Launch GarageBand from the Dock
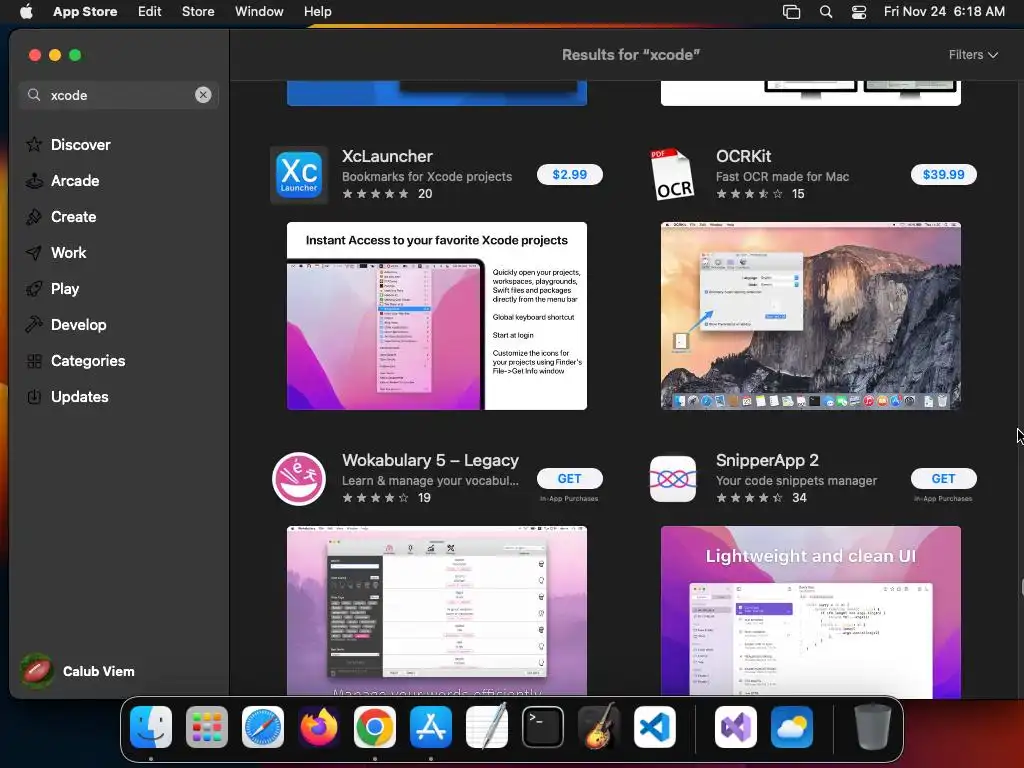 599,727
